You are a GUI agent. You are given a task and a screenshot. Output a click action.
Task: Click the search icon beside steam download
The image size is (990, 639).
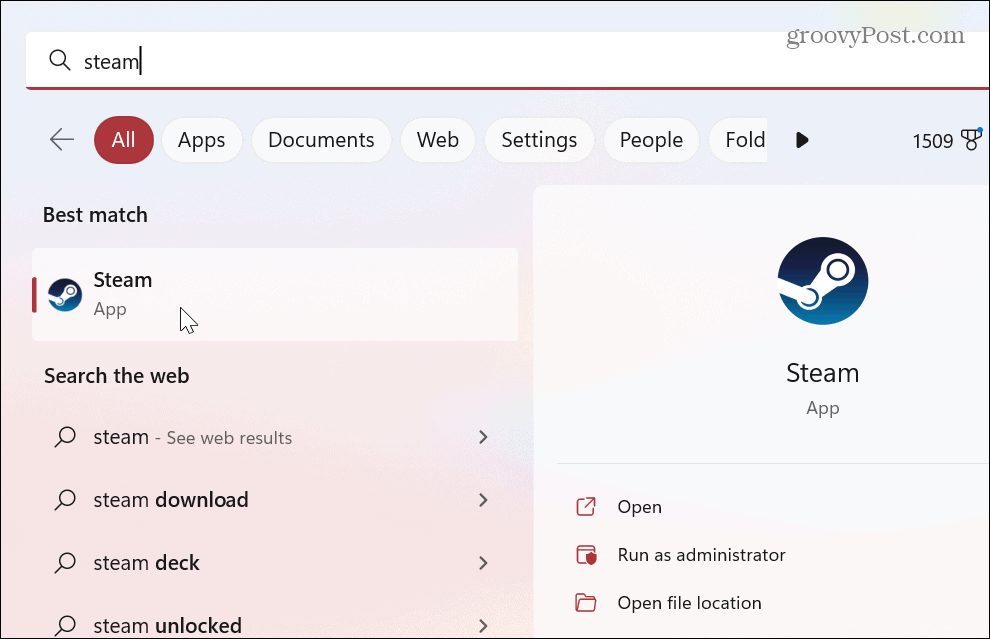(64, 500)
